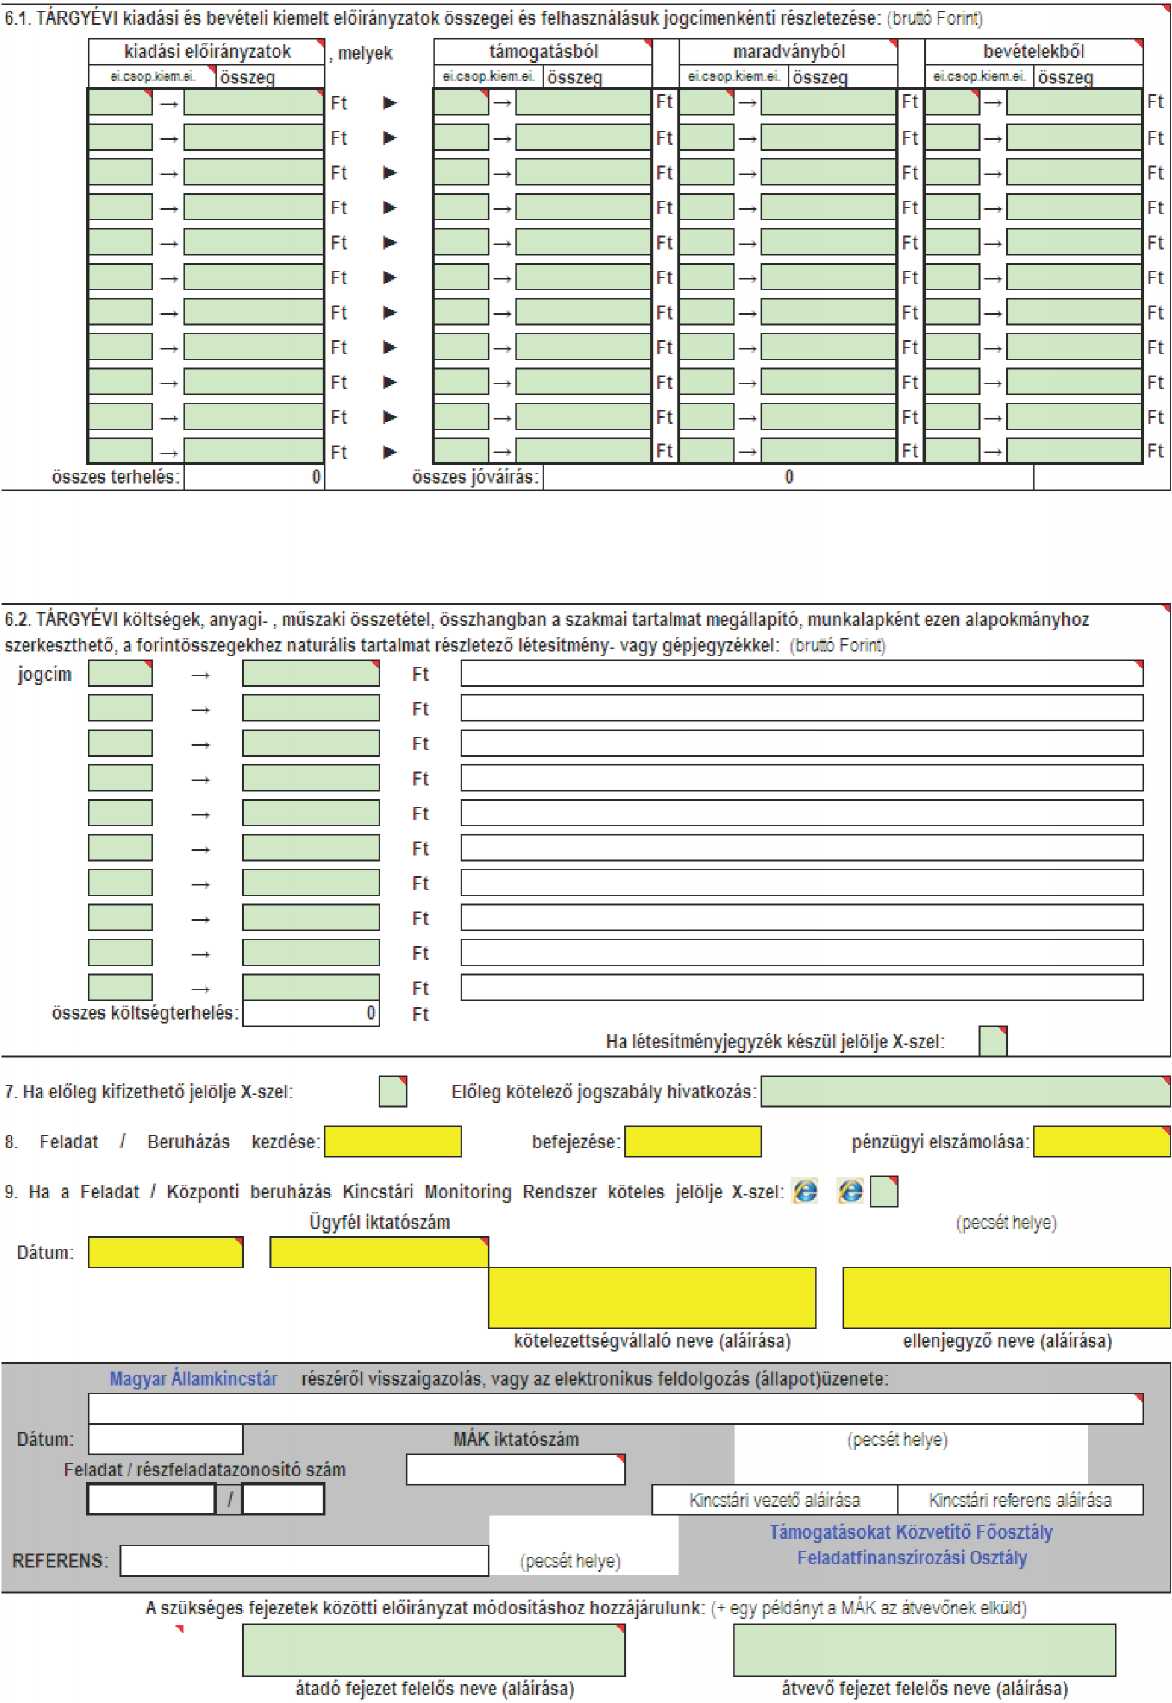Viewport: 1172px width, 1703px height.
Task: Select the pénzügyi elszámolása date field
Action: (1101, 1141)
